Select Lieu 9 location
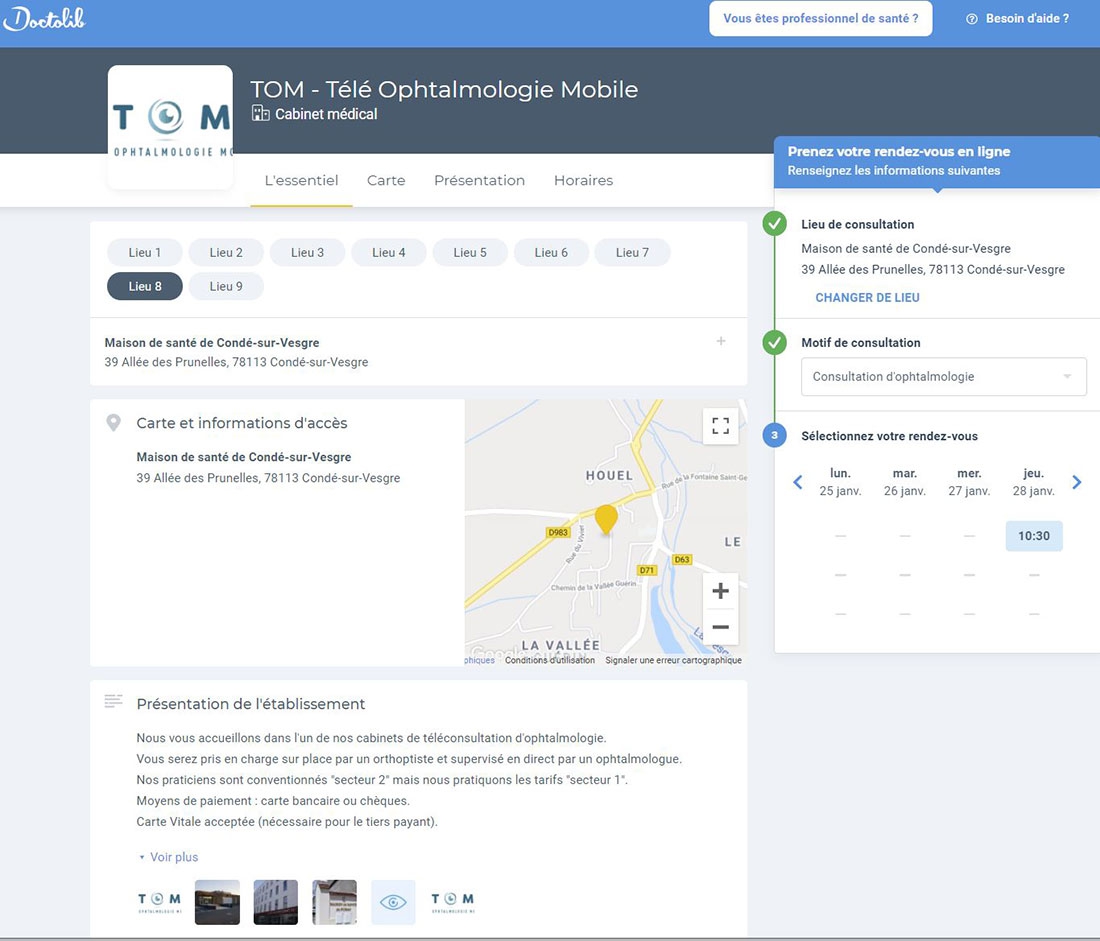 pyautogui.click(x=226, y=286)
